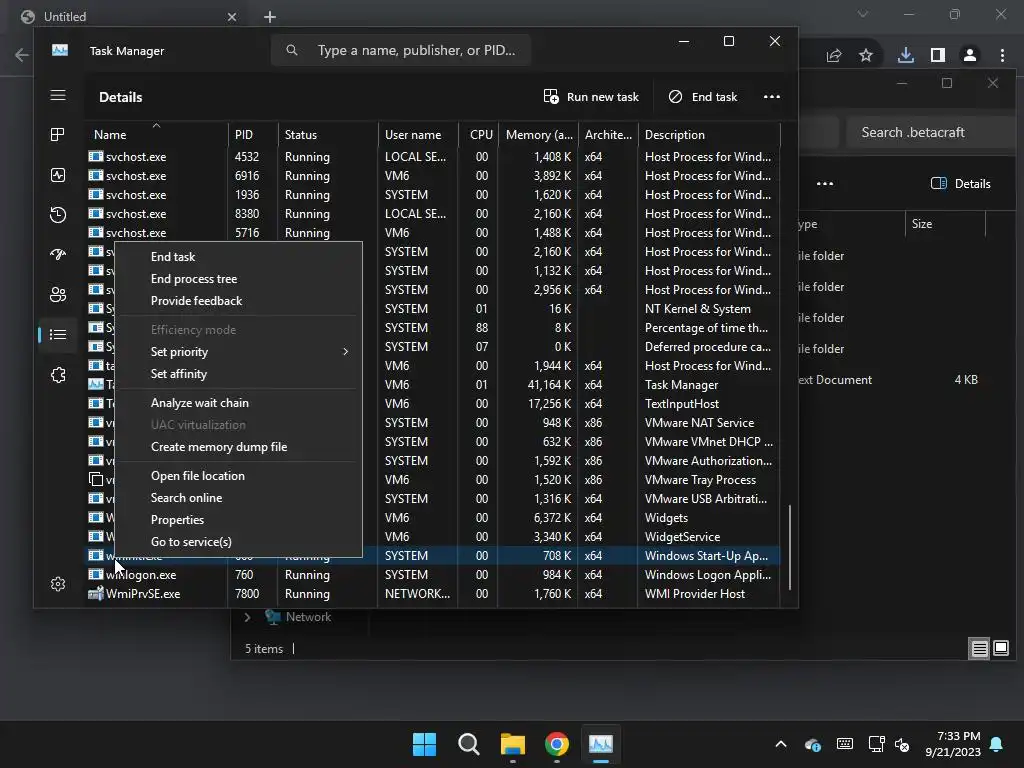Open the Services page puzzle icon
This screenshot has height=768, width=1024.
click(x=58, y=375)
